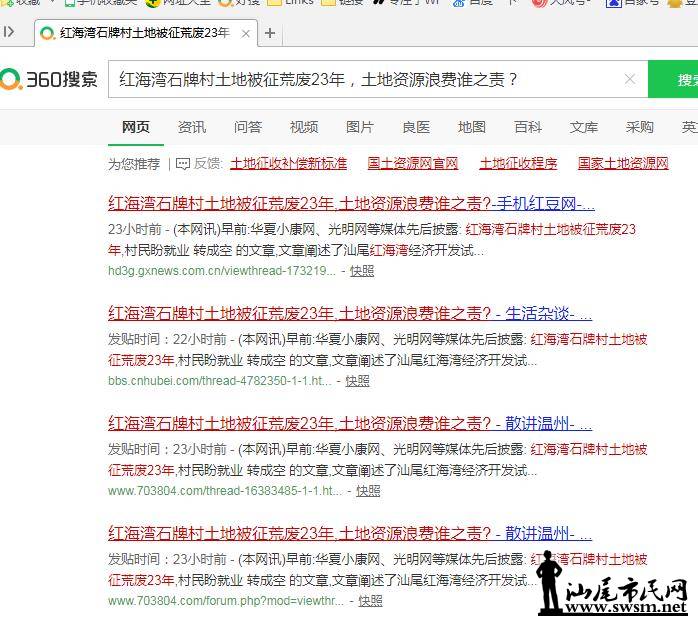Screen dimensions: 698x621
Task: Click the snippet line starting 发贴时间:22小时前
Action: tap(377, 340)
